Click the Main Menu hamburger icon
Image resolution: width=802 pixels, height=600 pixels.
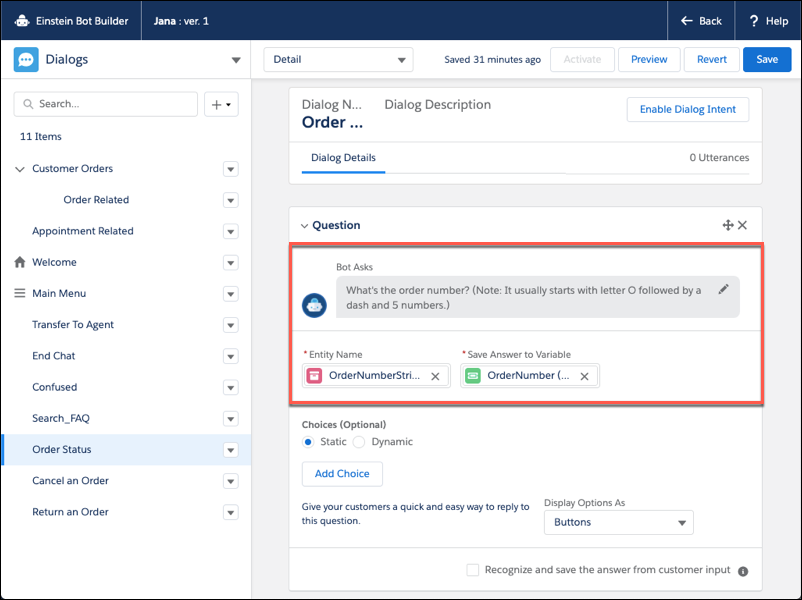click(19, 293)
